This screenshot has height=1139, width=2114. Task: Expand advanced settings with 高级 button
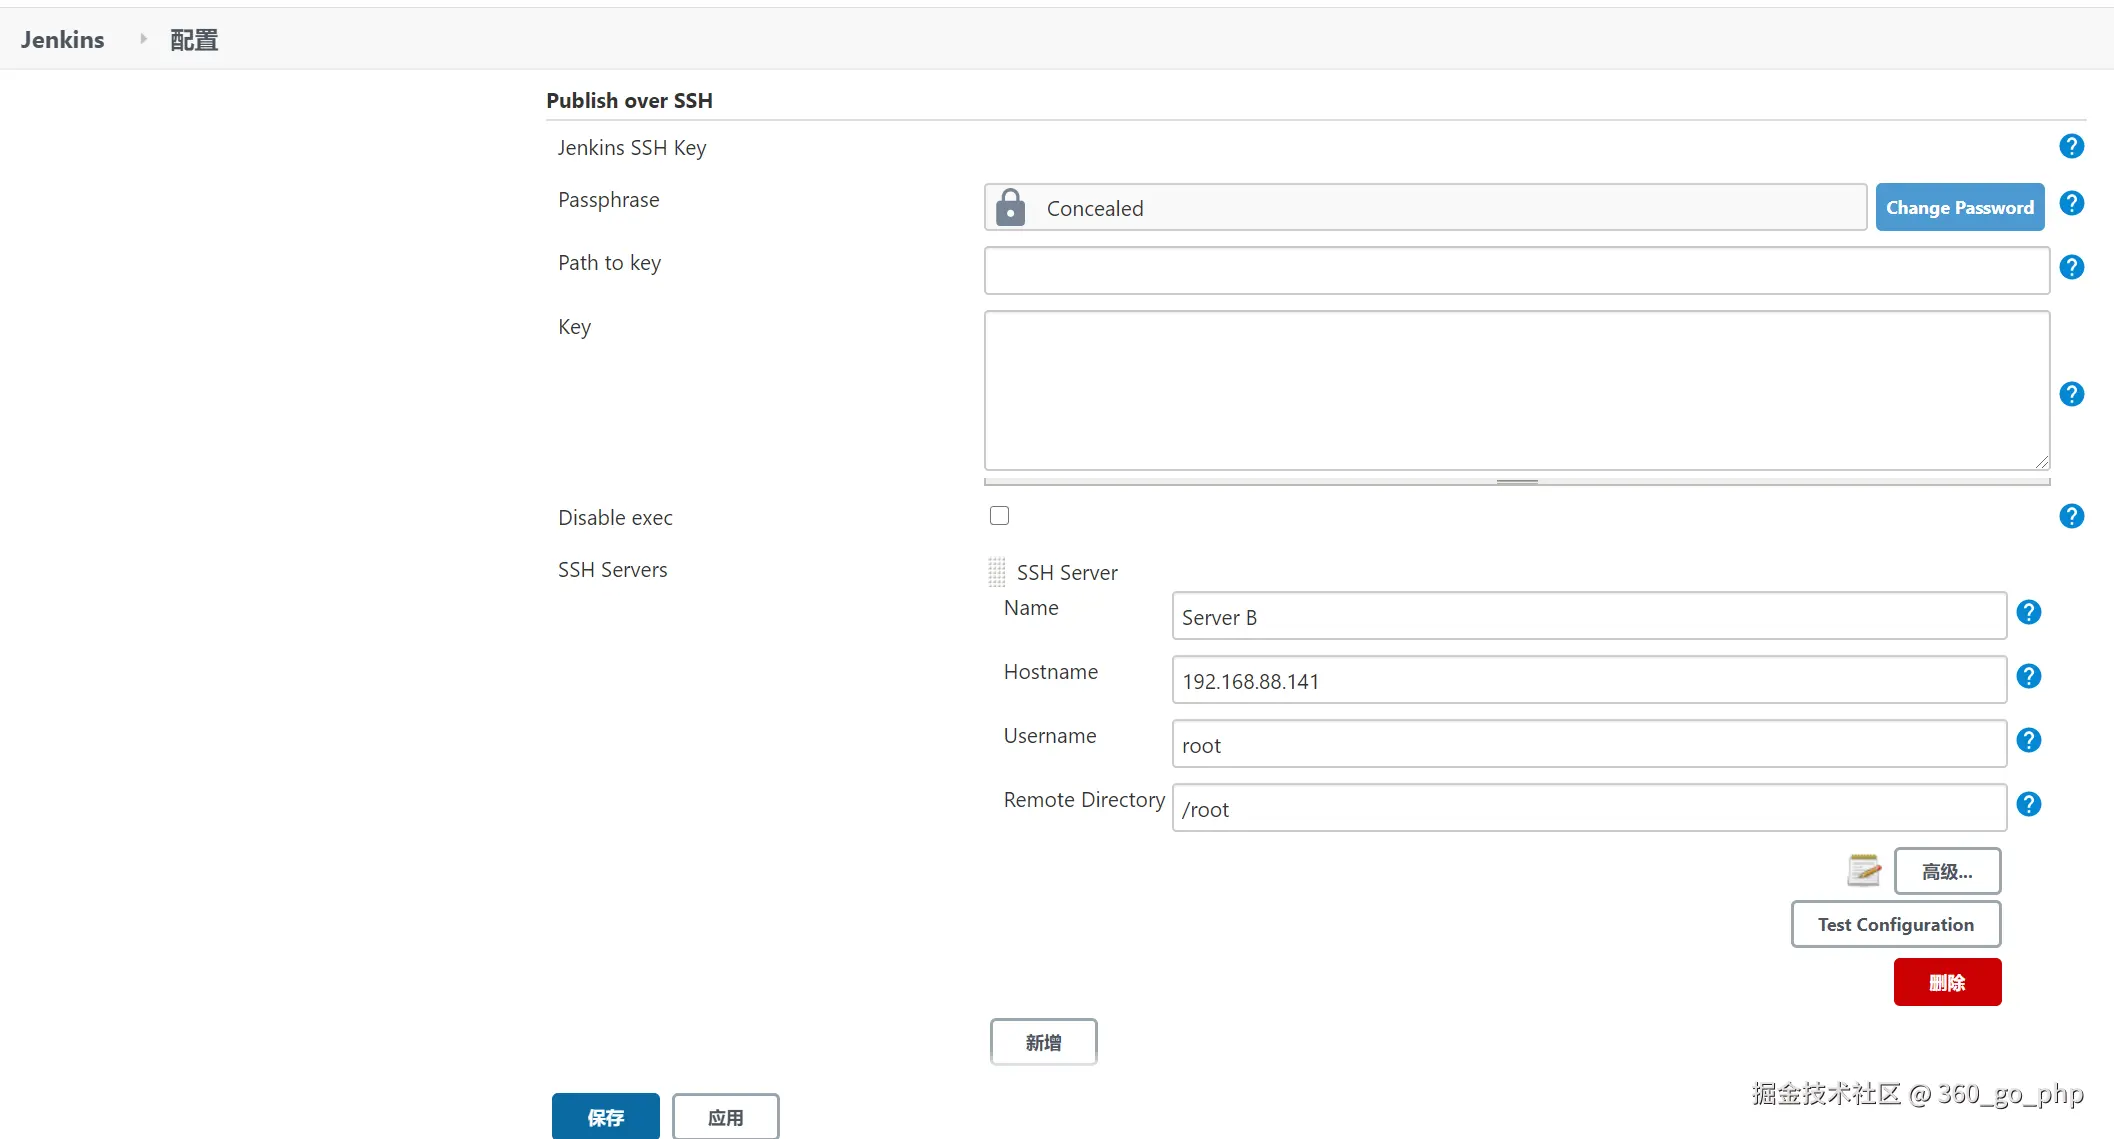pos(1946,871)
